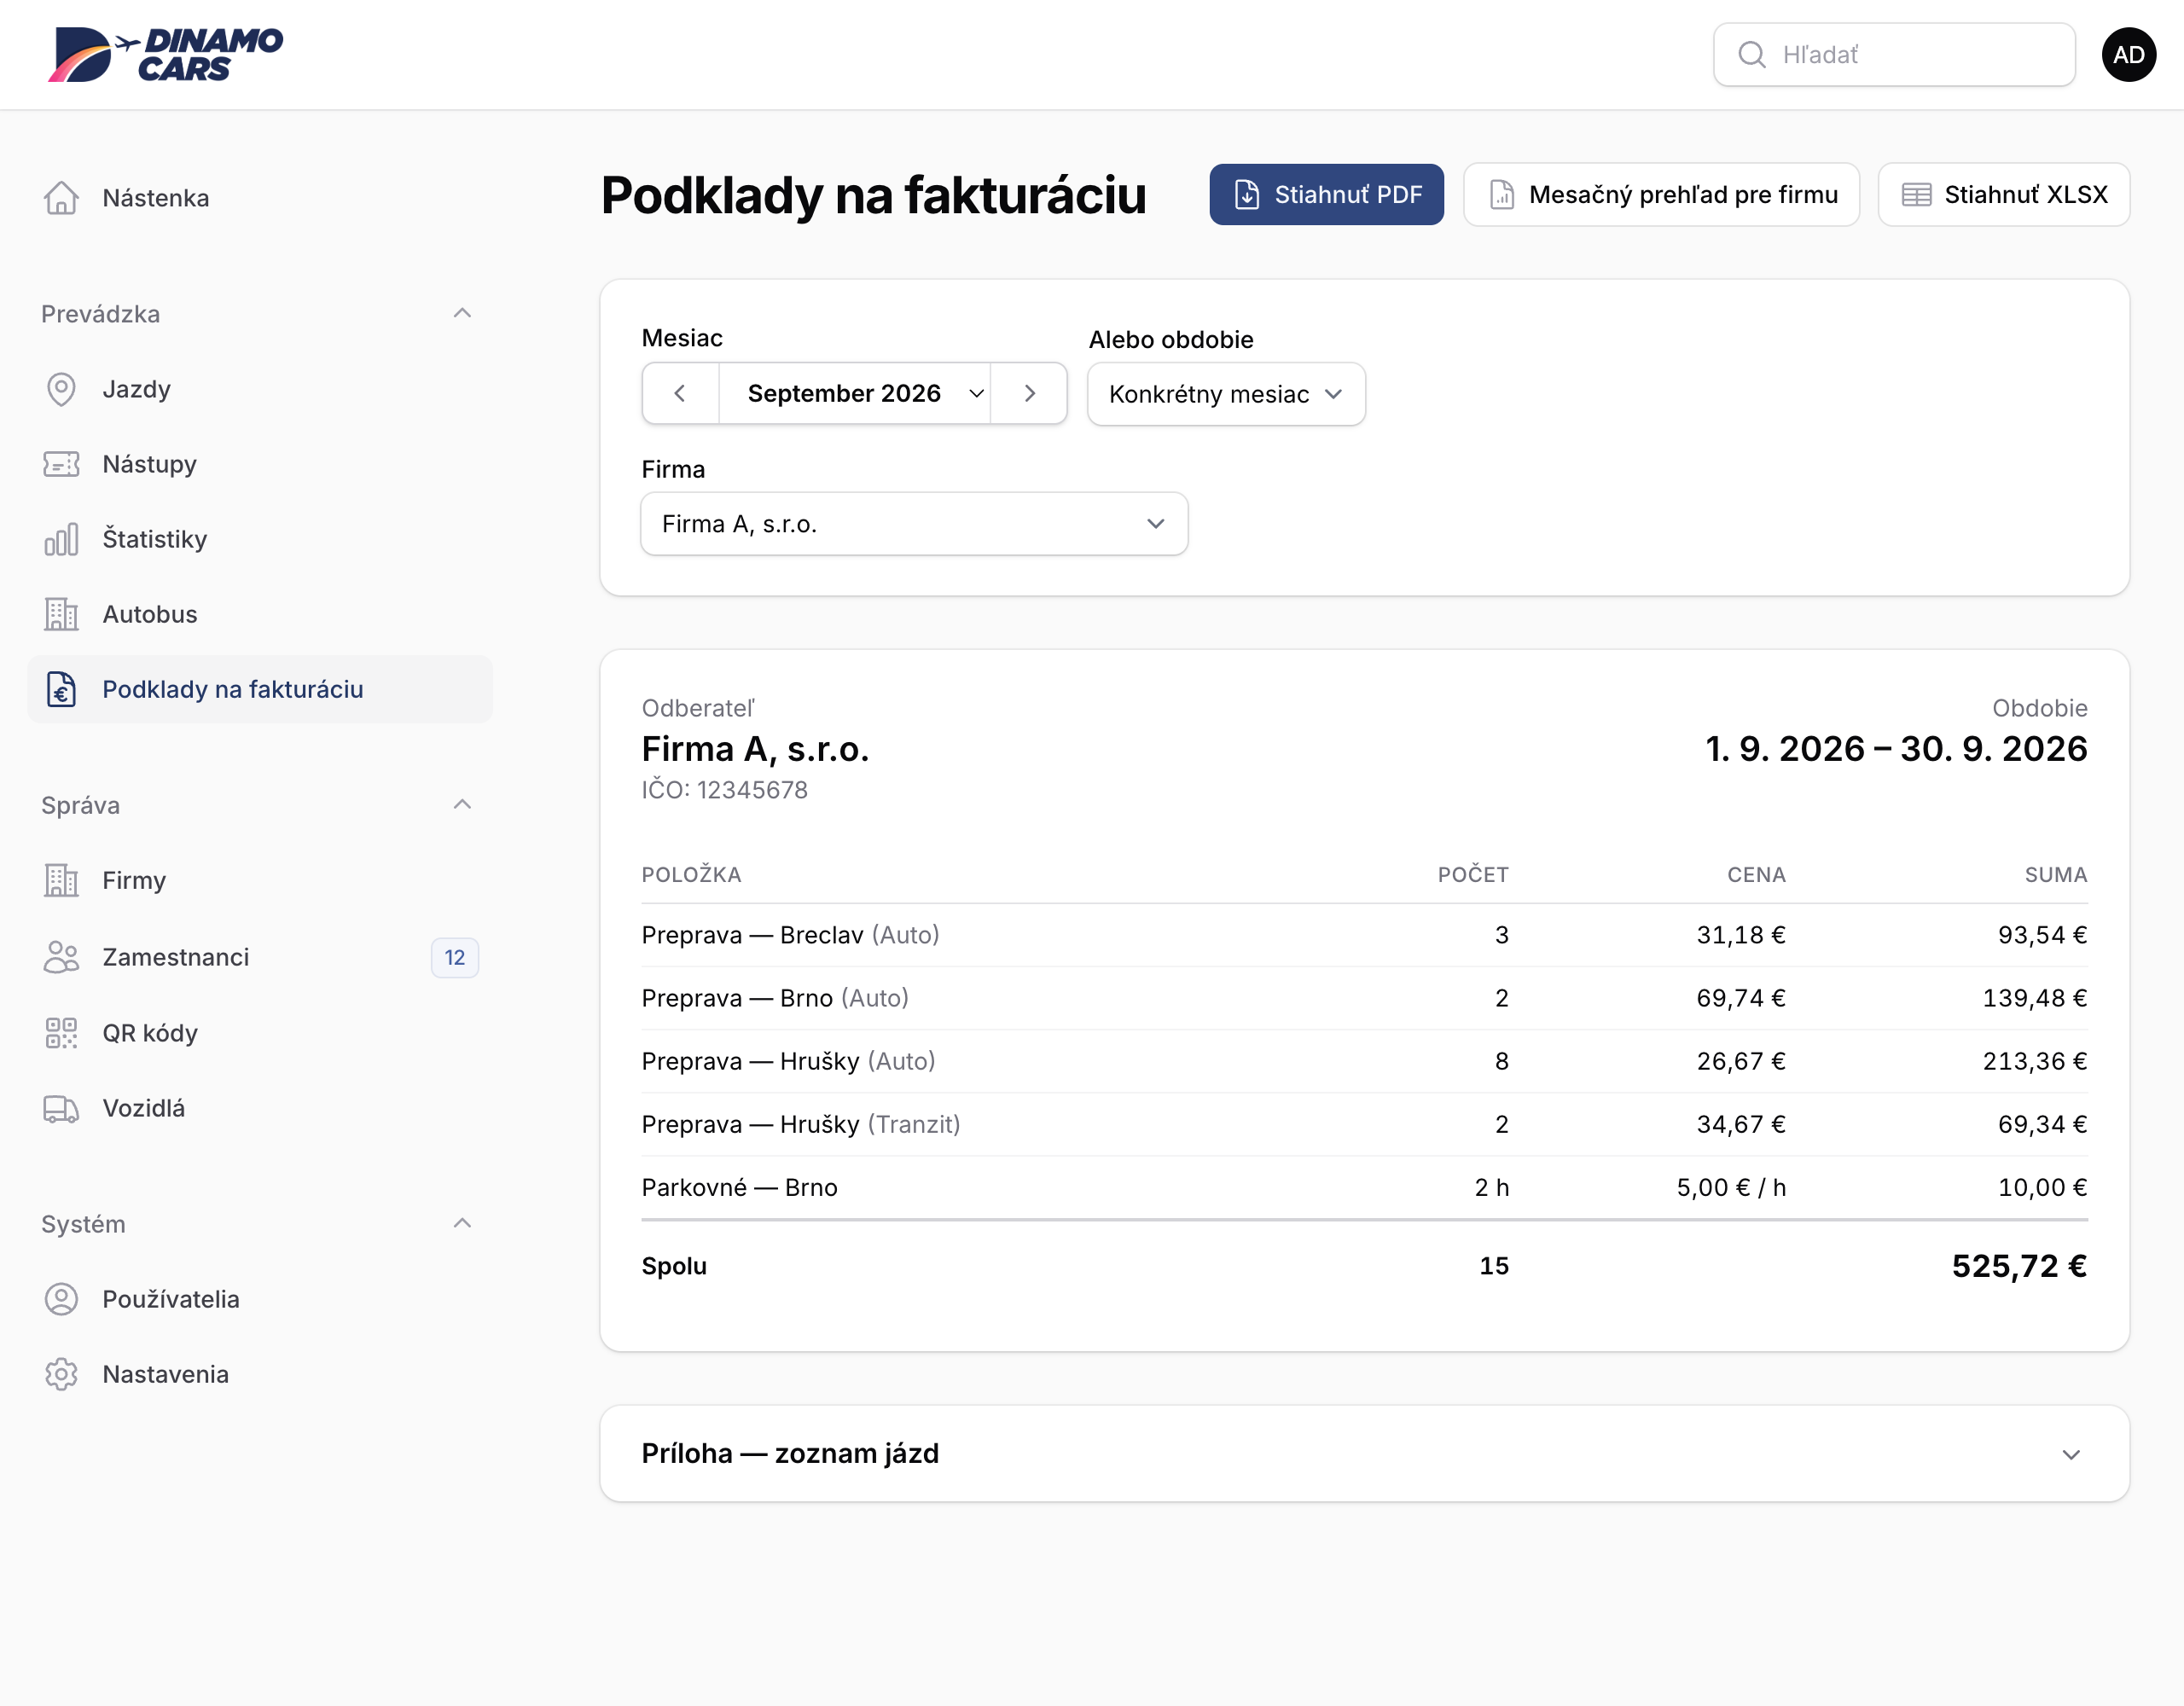The height and width of the screenshot is (1706, 2184).
Task: Click the Firmy building icon
Action: (61, 880)
